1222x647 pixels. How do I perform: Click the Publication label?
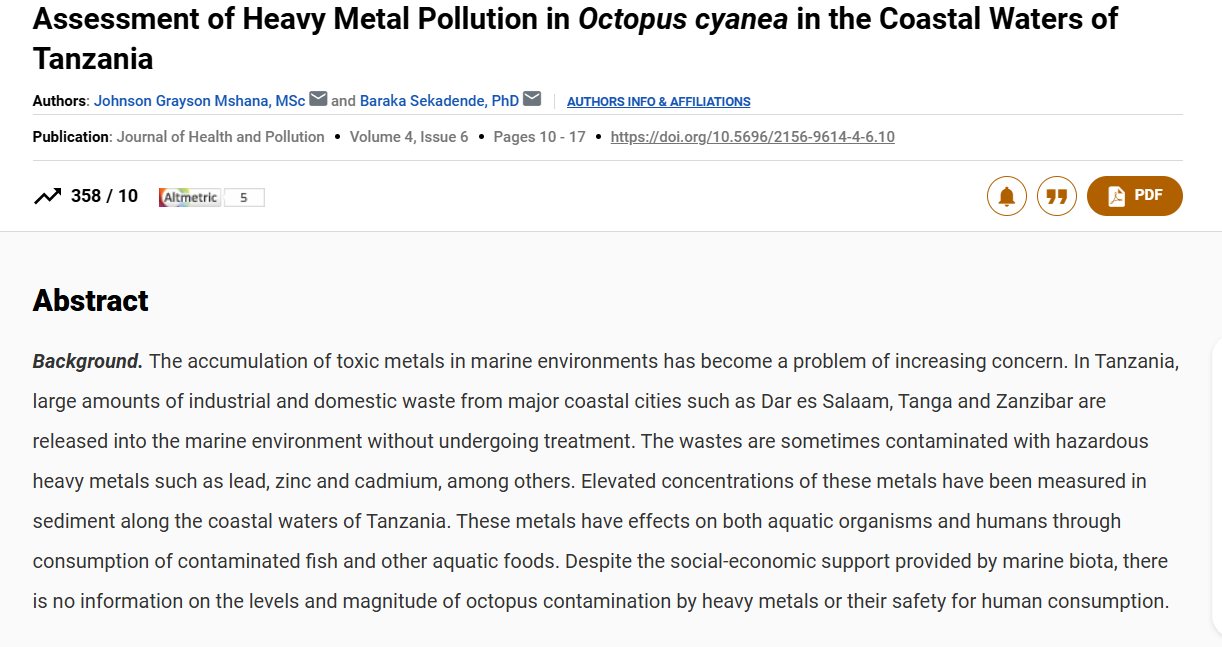71,137
